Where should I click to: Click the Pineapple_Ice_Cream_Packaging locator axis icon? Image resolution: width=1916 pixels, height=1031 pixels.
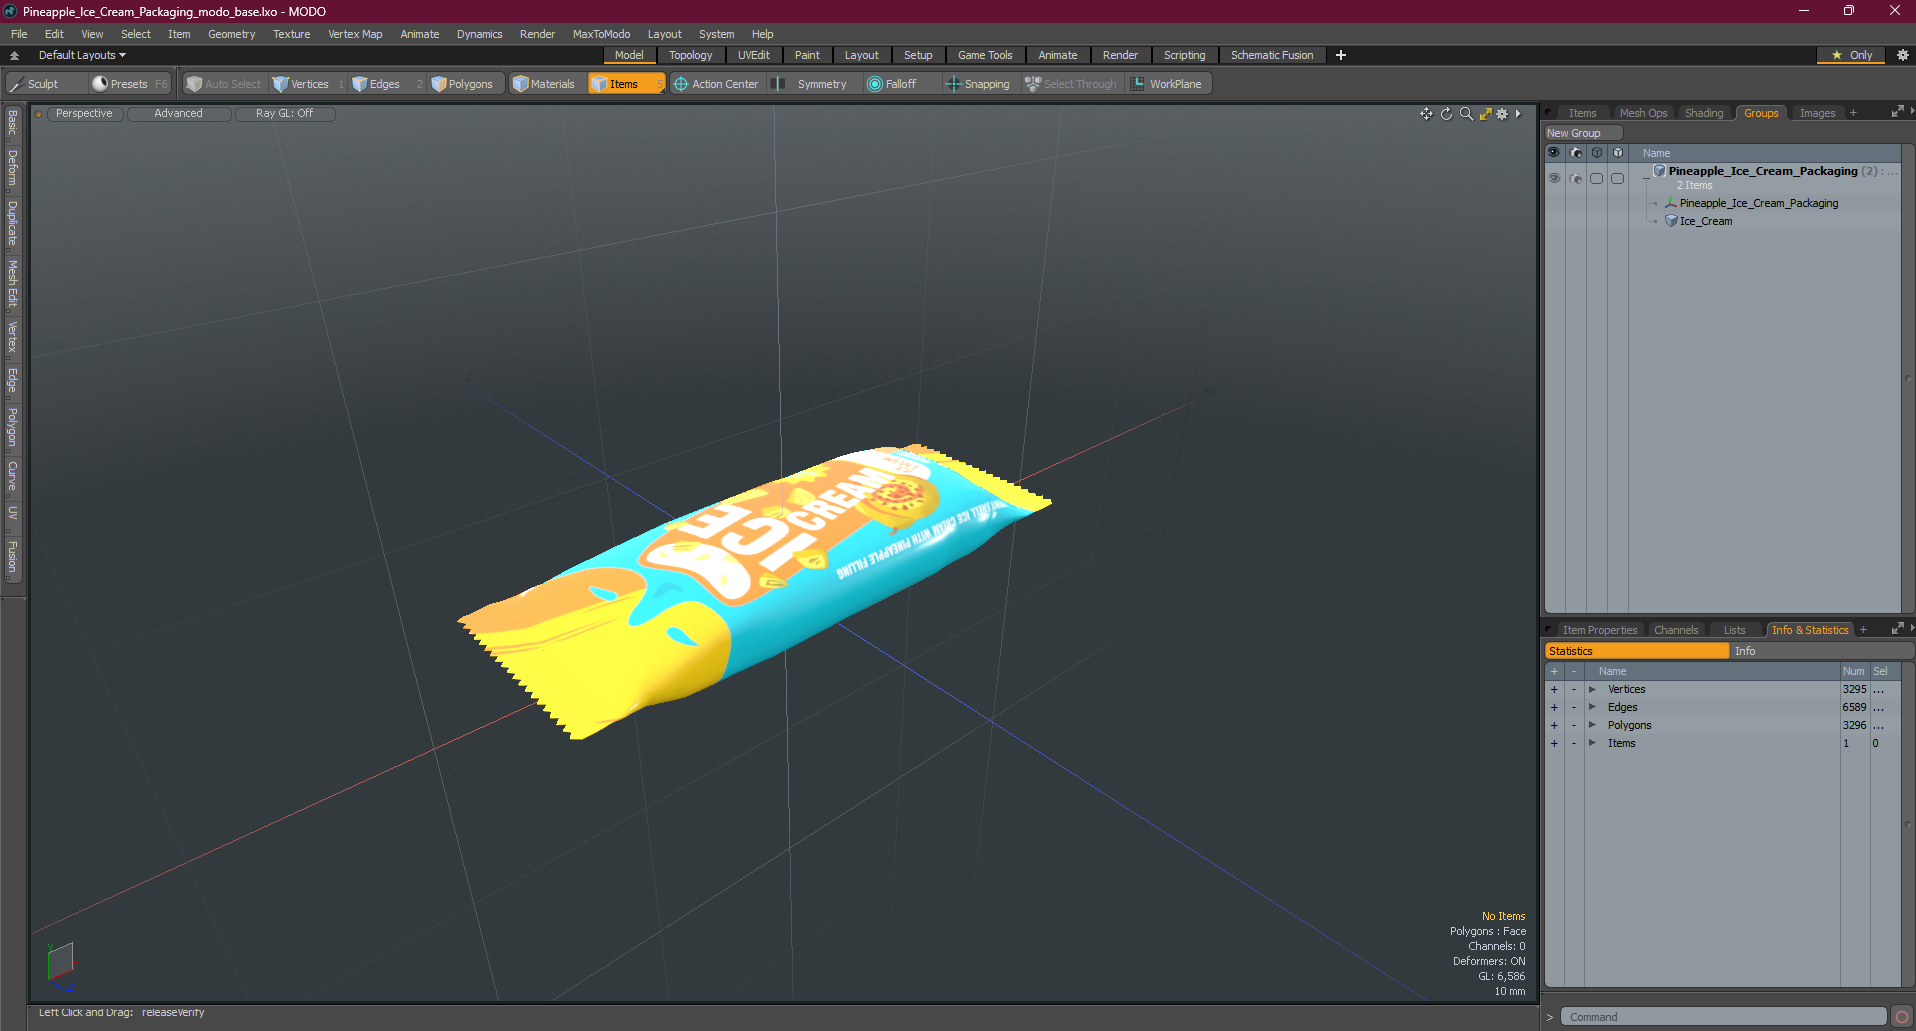[x=1671, y=203]
